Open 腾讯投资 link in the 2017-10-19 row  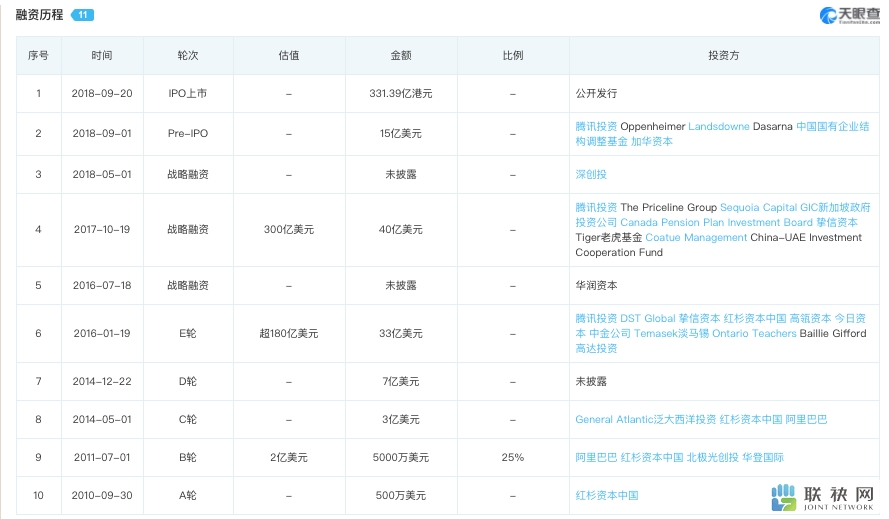click(x=596, y=208)
